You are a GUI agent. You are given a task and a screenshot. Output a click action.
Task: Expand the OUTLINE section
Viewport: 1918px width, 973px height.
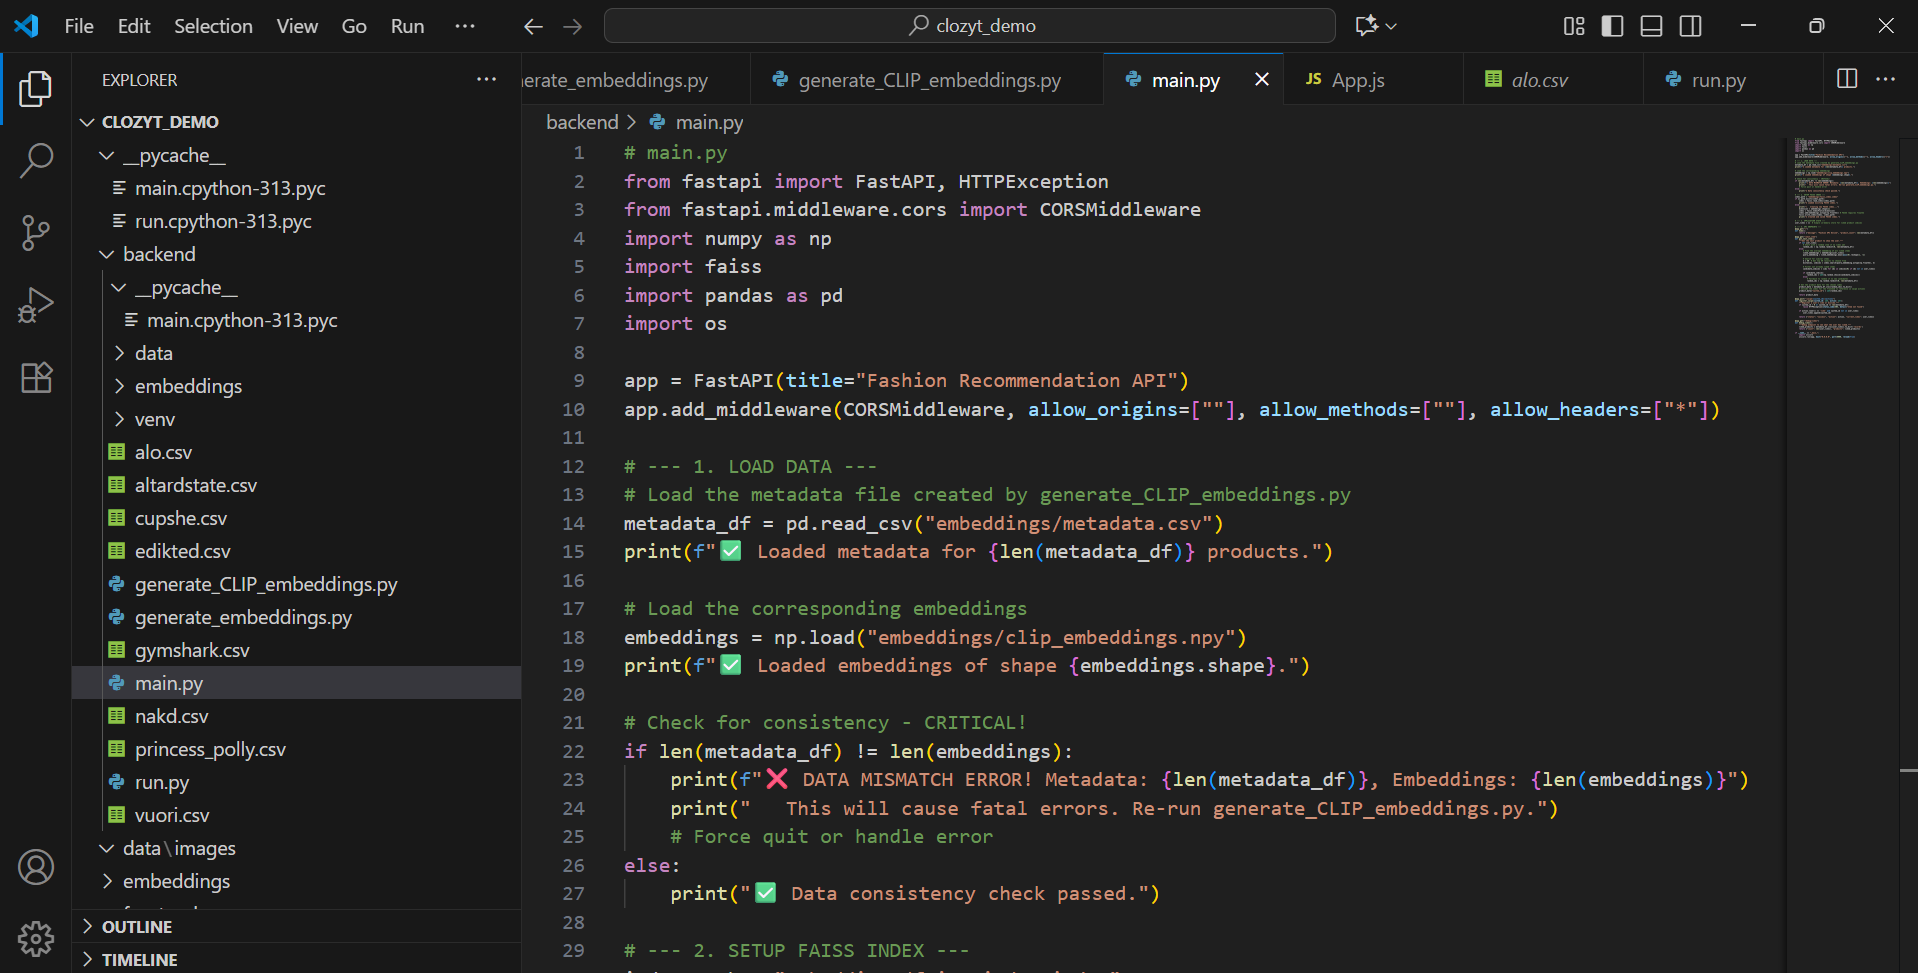(x=136, y=927)
